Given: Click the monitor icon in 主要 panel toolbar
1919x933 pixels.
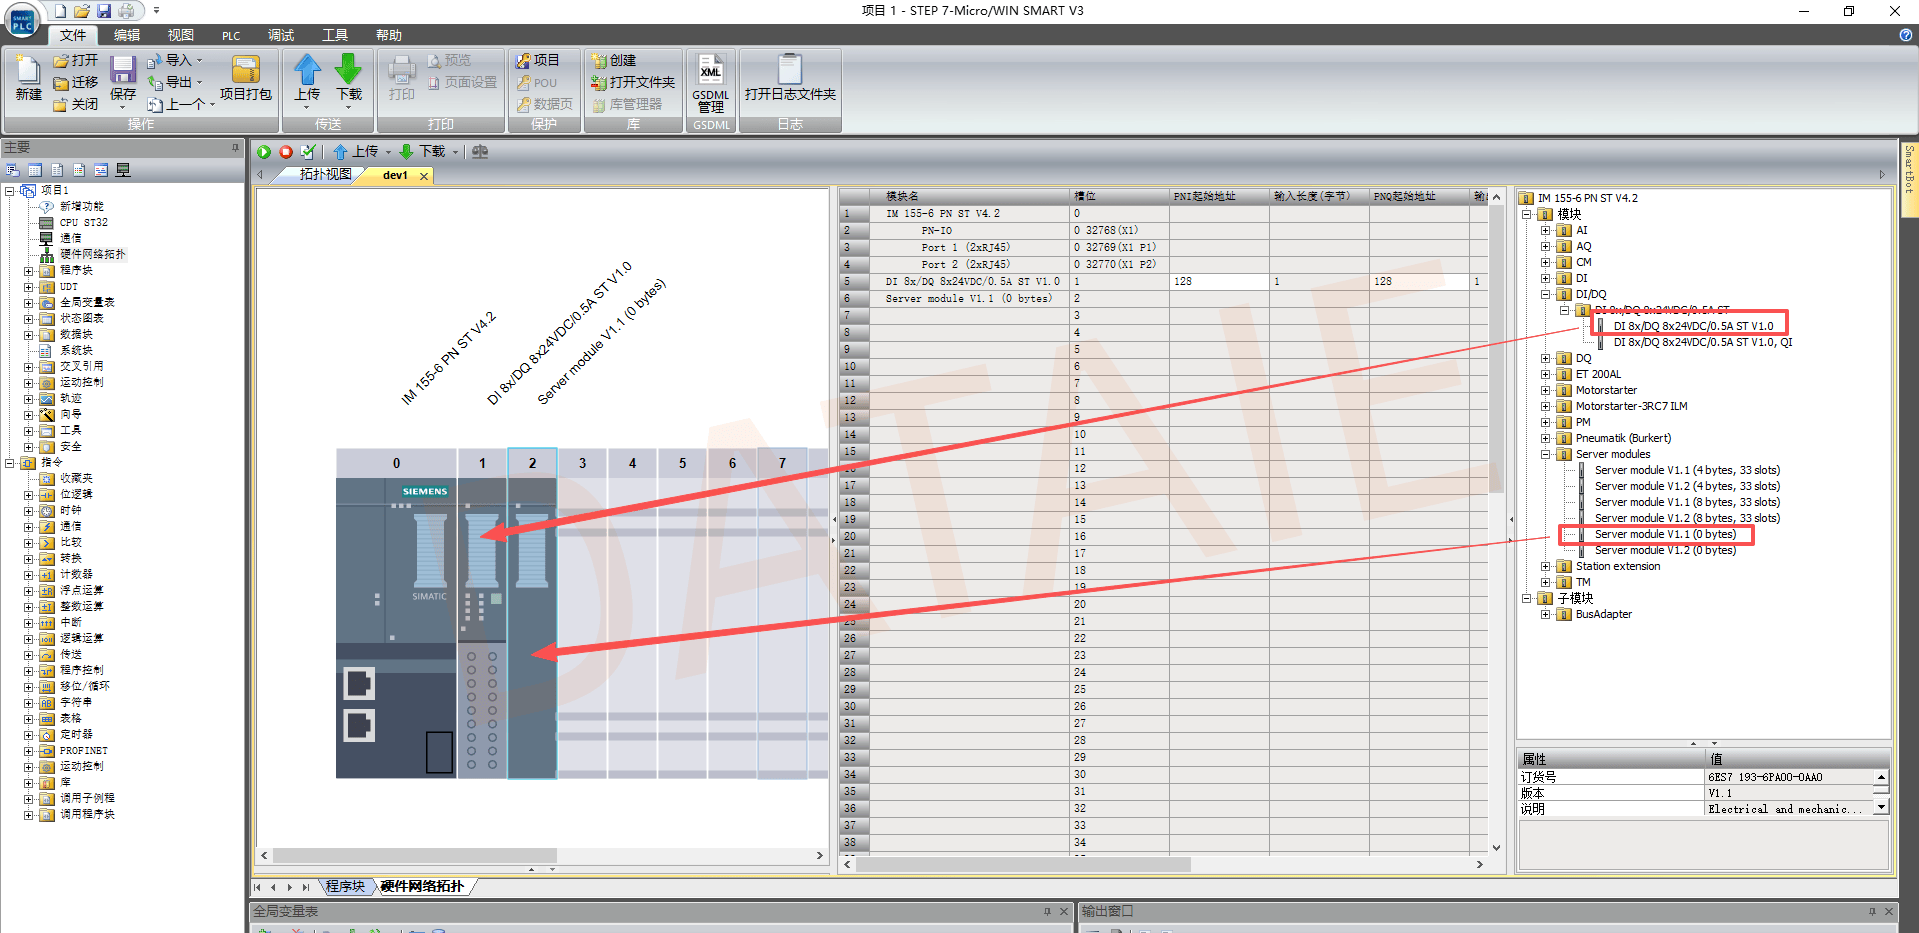Looking at the screenshot, I should click(123, 170).
